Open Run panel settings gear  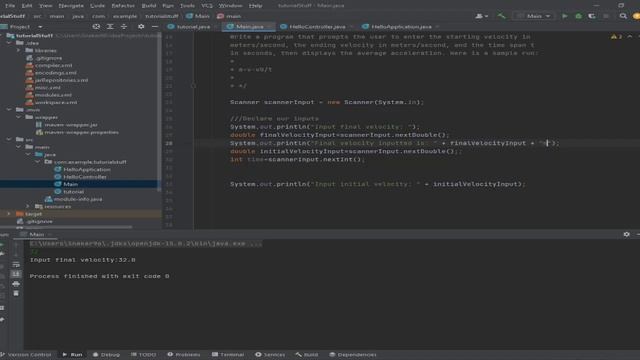626,234
